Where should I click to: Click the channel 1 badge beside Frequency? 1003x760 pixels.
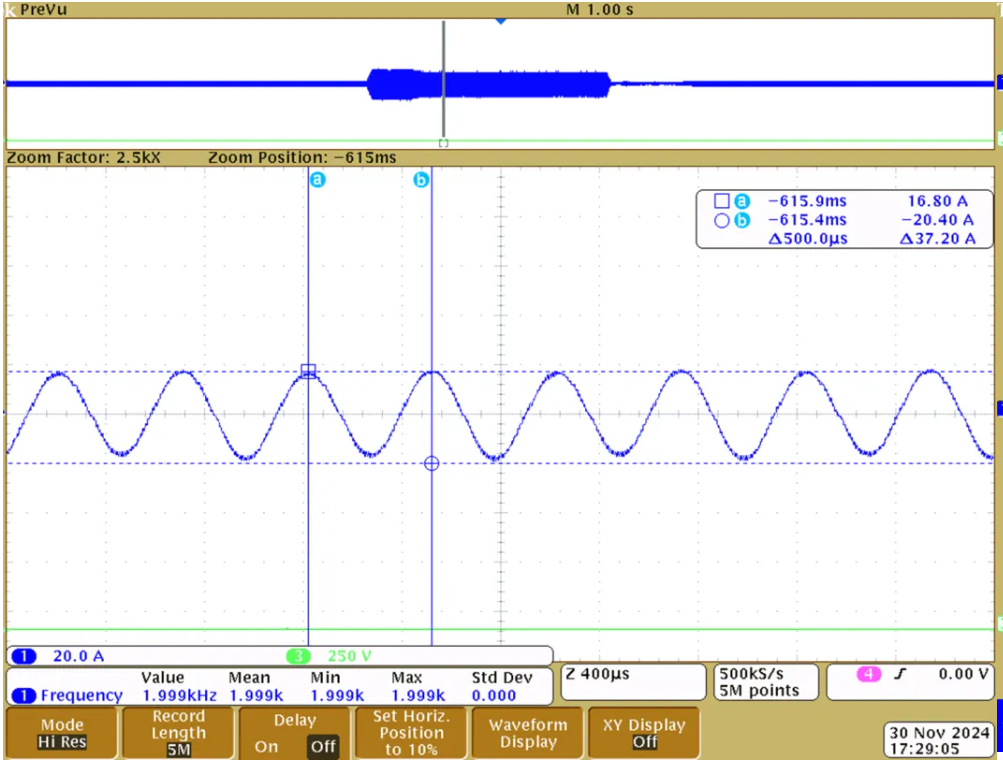(x=24, y=695)
